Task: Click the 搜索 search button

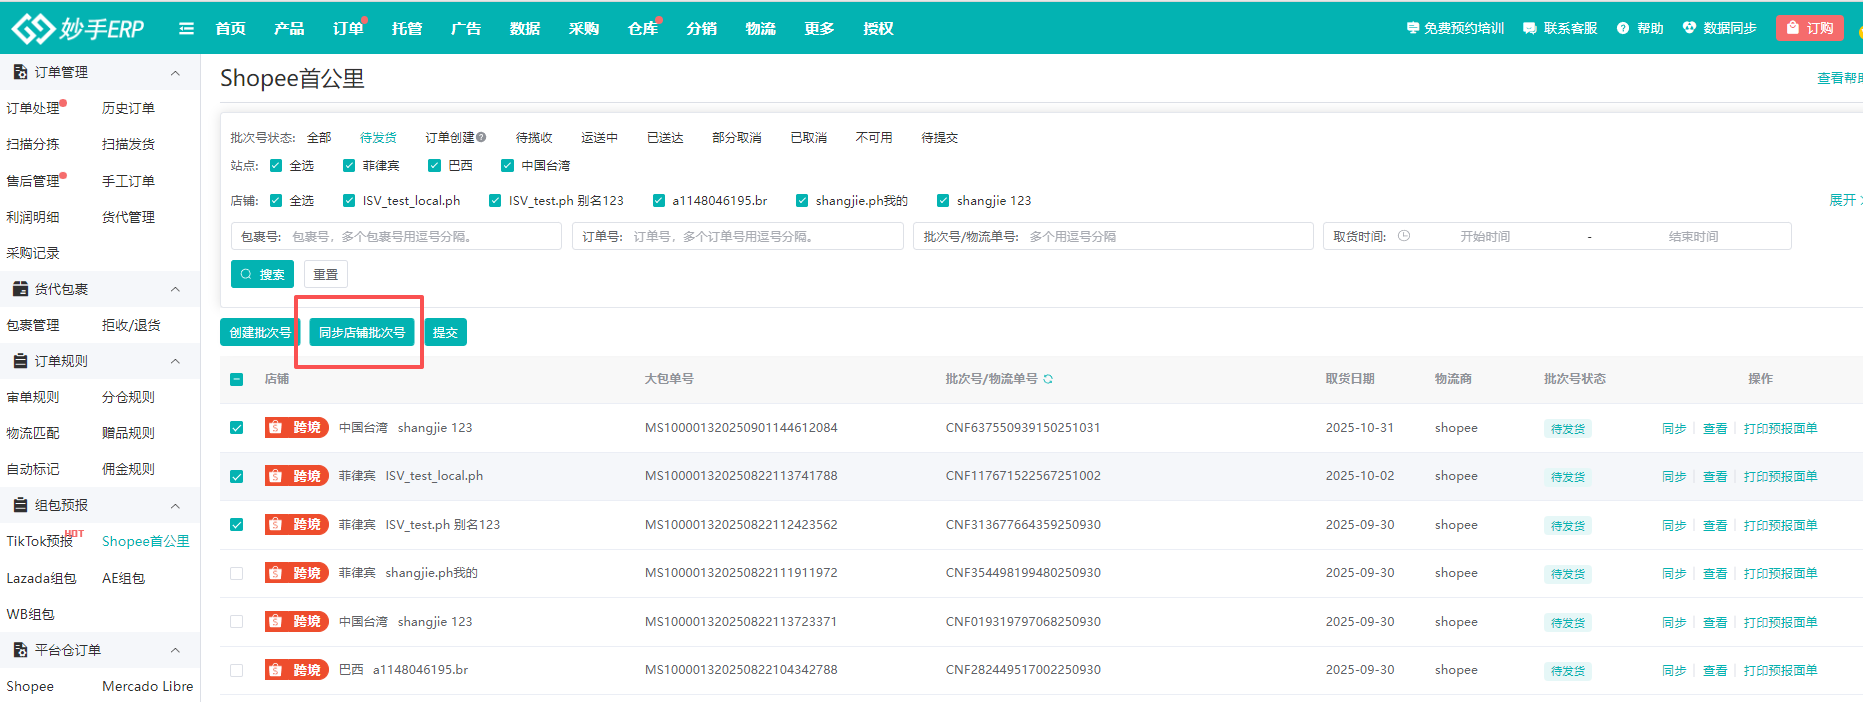Action: [x=262, y=274]
